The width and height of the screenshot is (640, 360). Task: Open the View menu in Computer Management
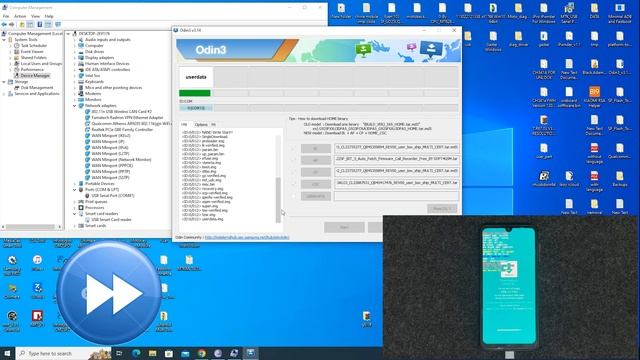[x=36, y=16]
